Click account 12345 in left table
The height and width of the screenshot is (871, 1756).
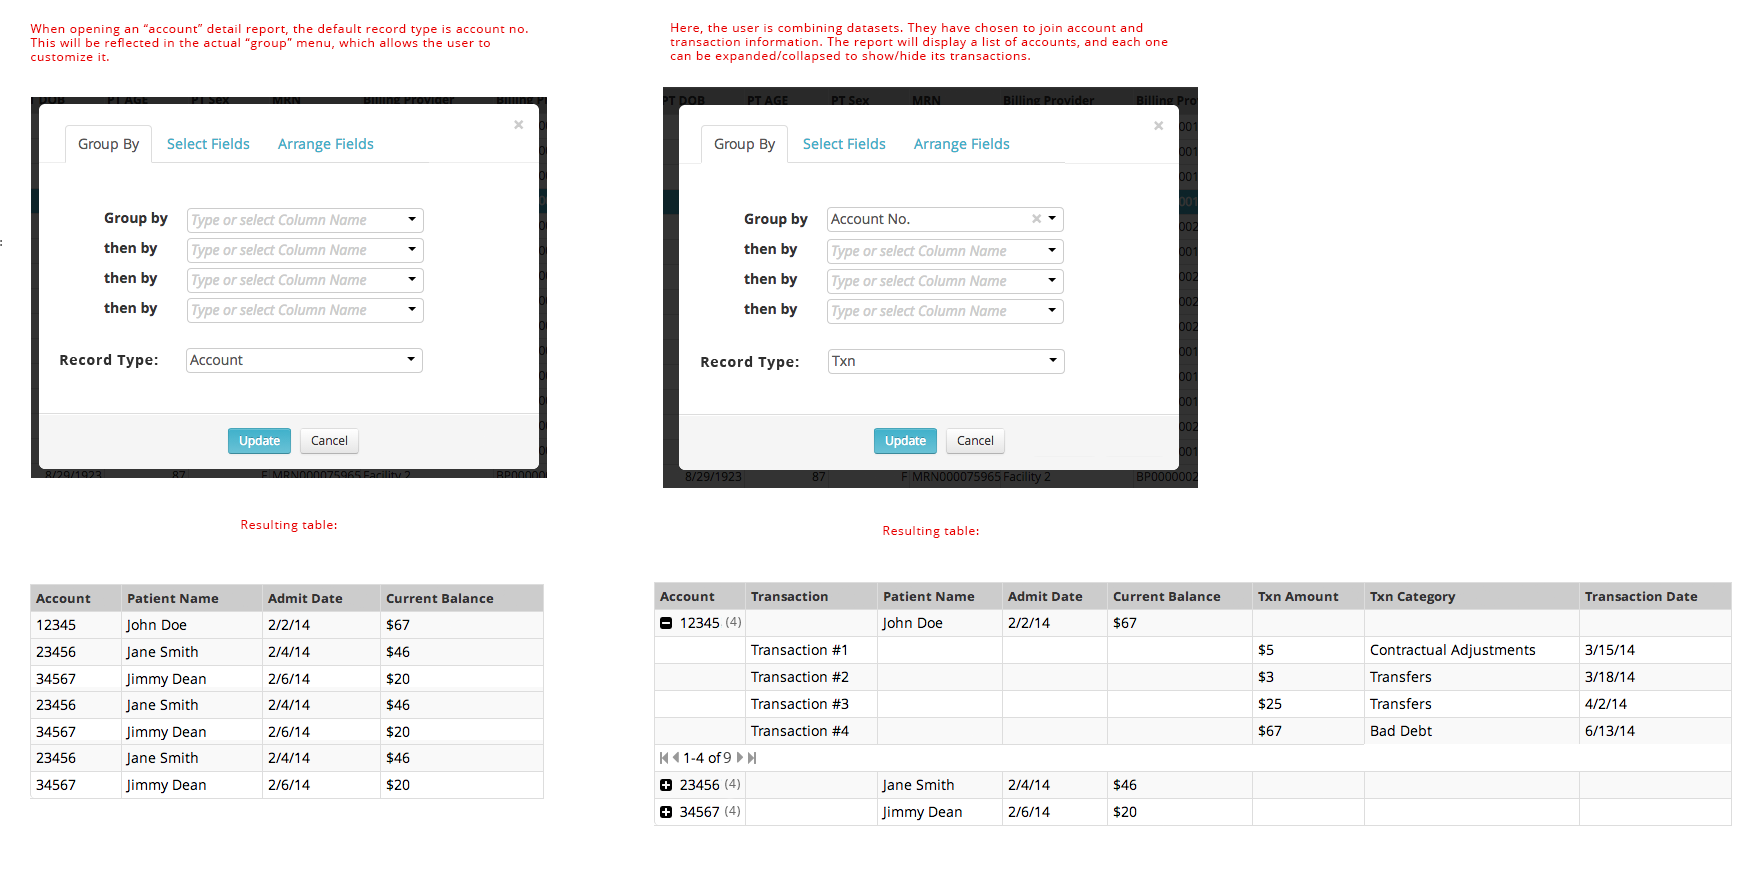click(x=56, y=625)
